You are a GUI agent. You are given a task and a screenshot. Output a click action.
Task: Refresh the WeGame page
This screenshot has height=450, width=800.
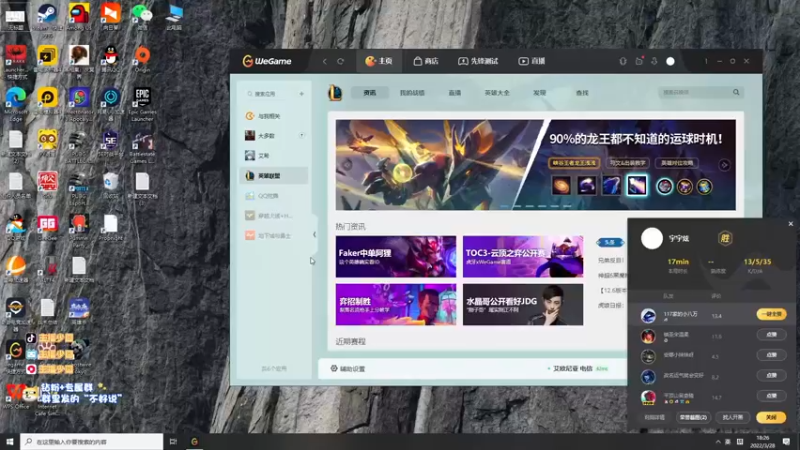tap(340, 61)
